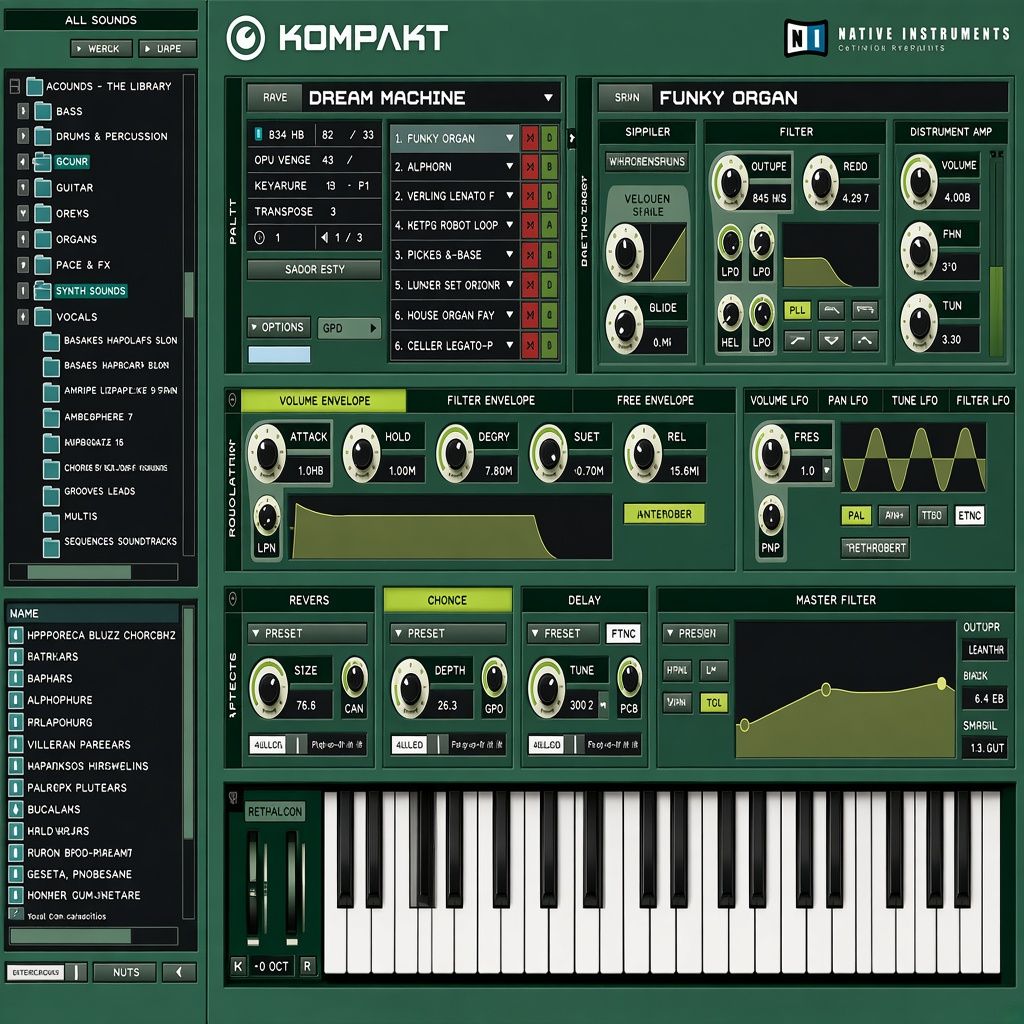Screen dimensions: 1024x1024
Task: Click the SADOR ESTY button
Action: [314, 269]
